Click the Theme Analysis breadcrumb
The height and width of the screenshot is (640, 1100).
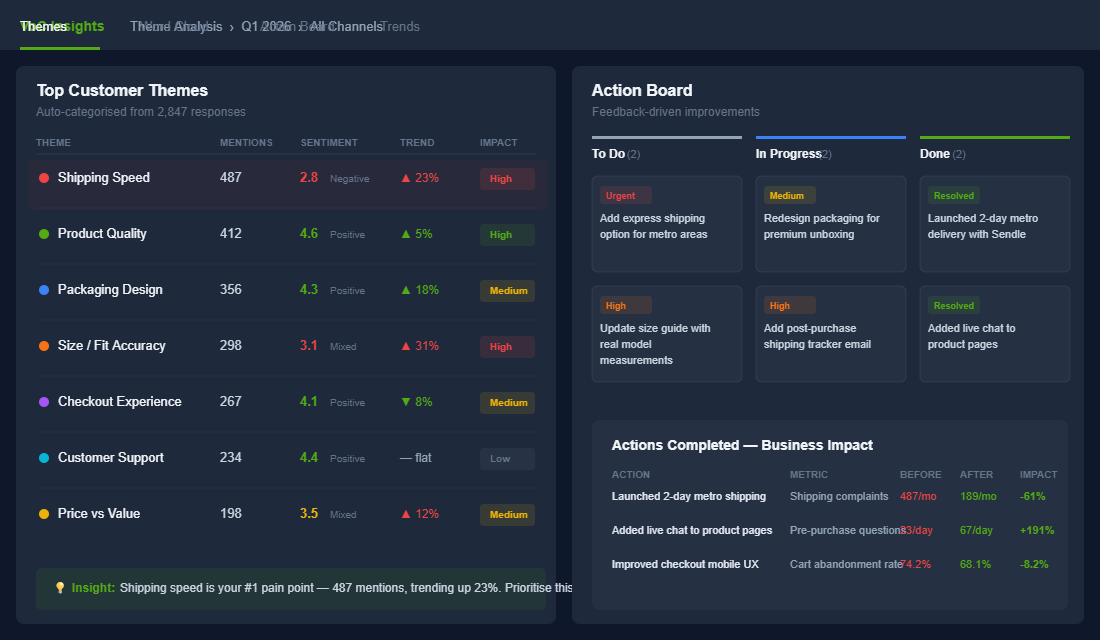pyautogui.click(x=176, y=26)
